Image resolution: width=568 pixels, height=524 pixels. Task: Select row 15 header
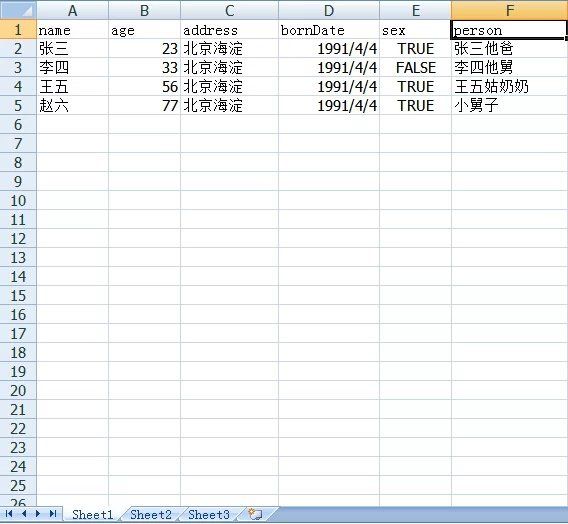point(18,295)
